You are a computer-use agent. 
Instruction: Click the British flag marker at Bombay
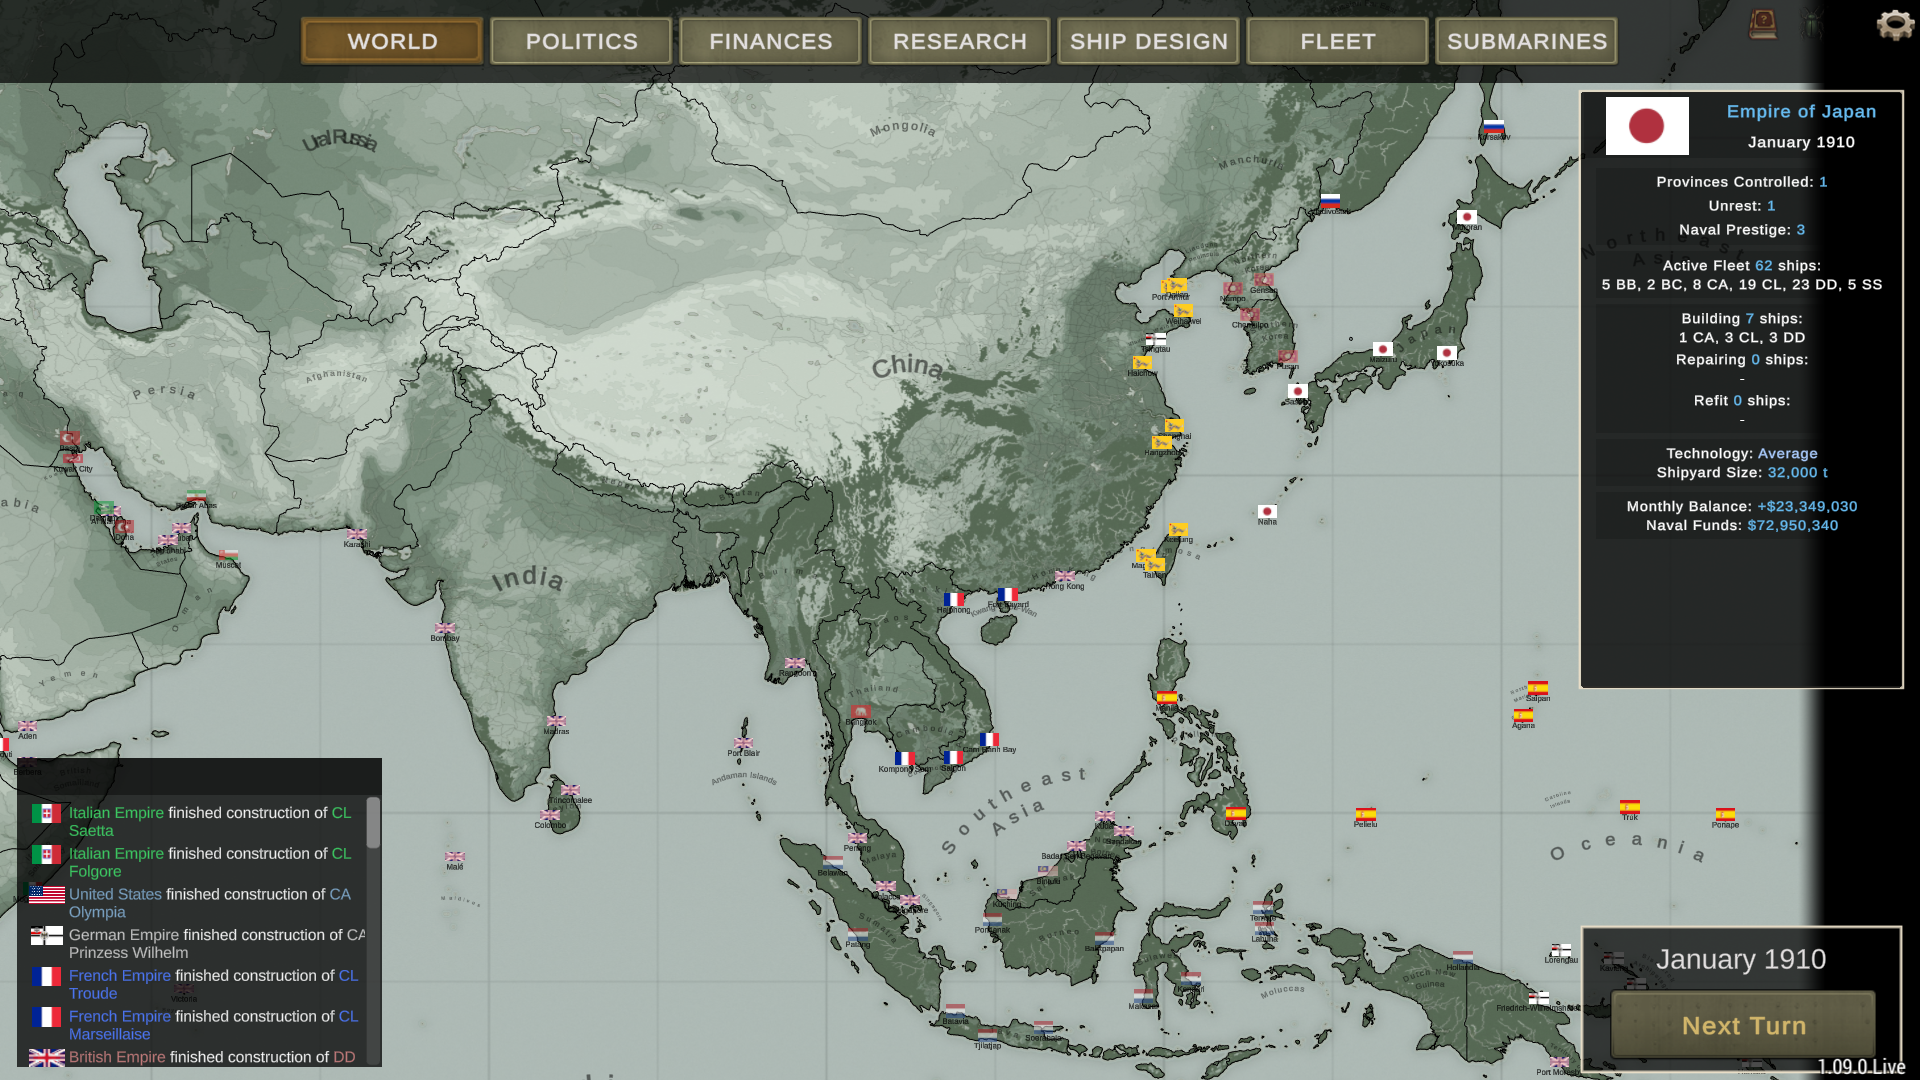tap(445, 628)
